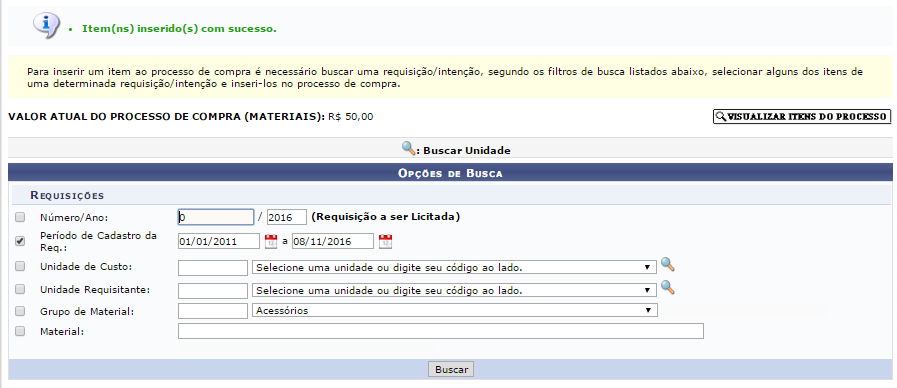897x388 pixels.
Task: Click the Buscar button
Action: click(451, 369)
